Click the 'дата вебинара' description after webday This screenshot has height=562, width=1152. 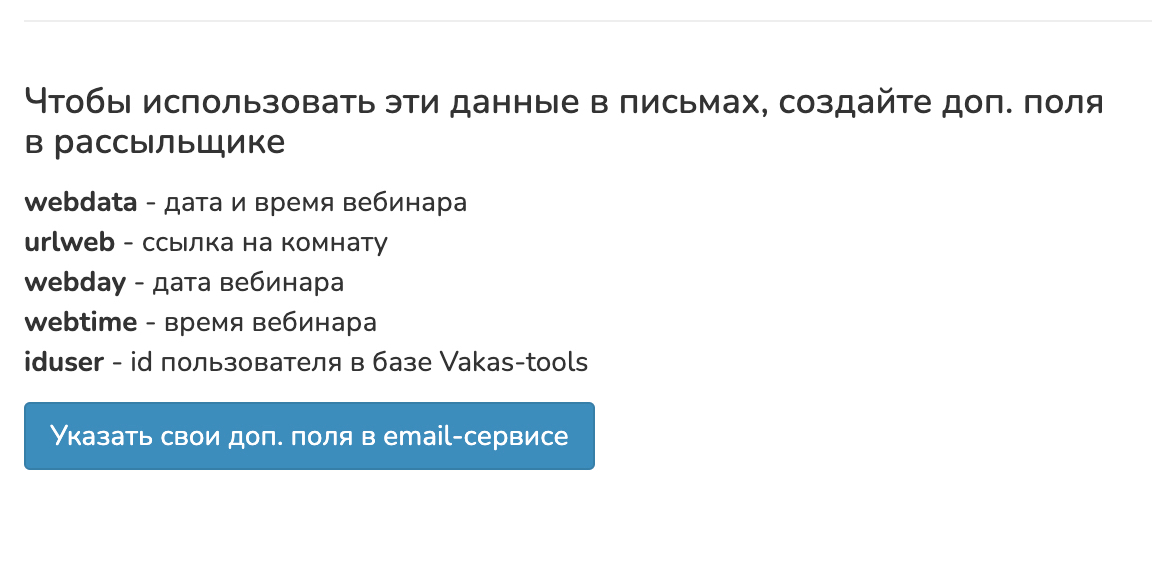(247, 282)
